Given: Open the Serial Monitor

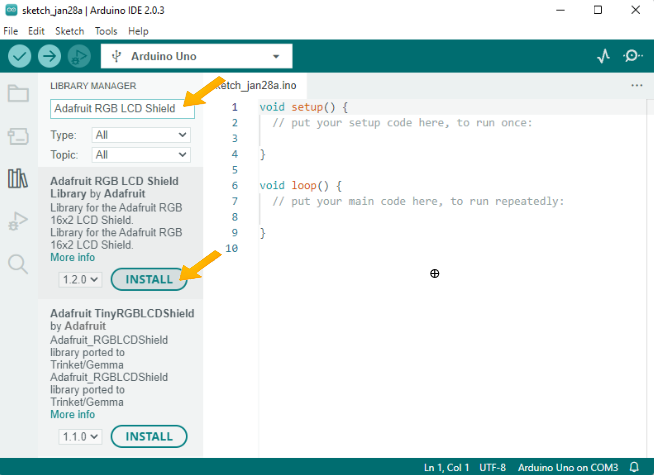Looking at the screenshot, I should tap(633, 56).
